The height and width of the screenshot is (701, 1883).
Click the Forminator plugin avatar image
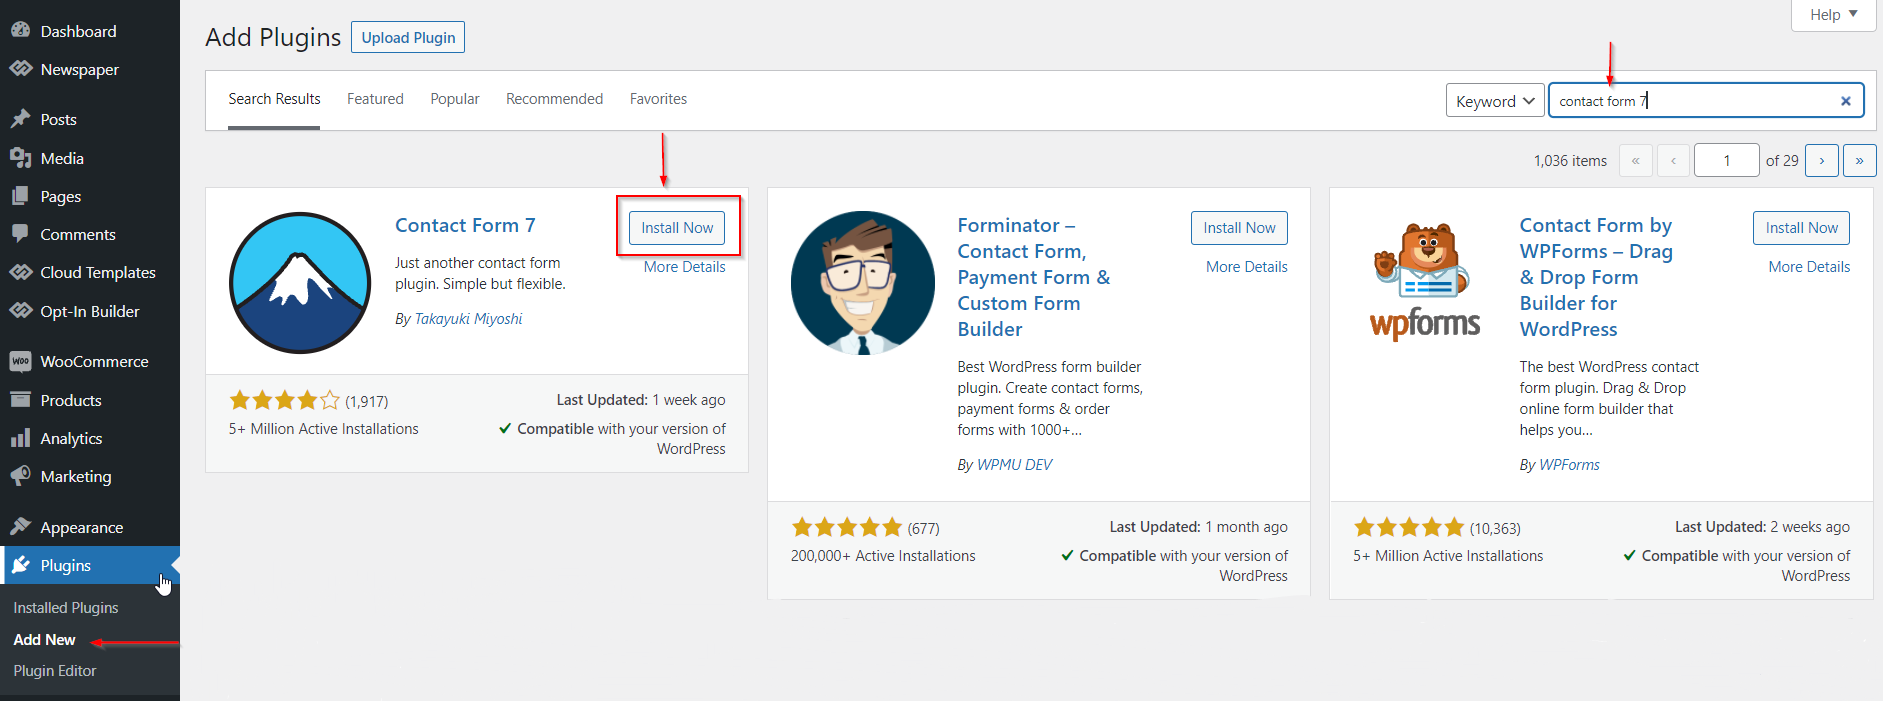[863, 283]
